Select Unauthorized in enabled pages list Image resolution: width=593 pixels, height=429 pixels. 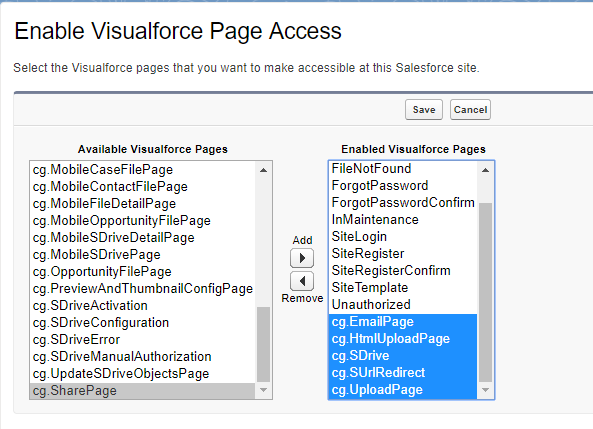pyautogui.click(x=403, y=305)
